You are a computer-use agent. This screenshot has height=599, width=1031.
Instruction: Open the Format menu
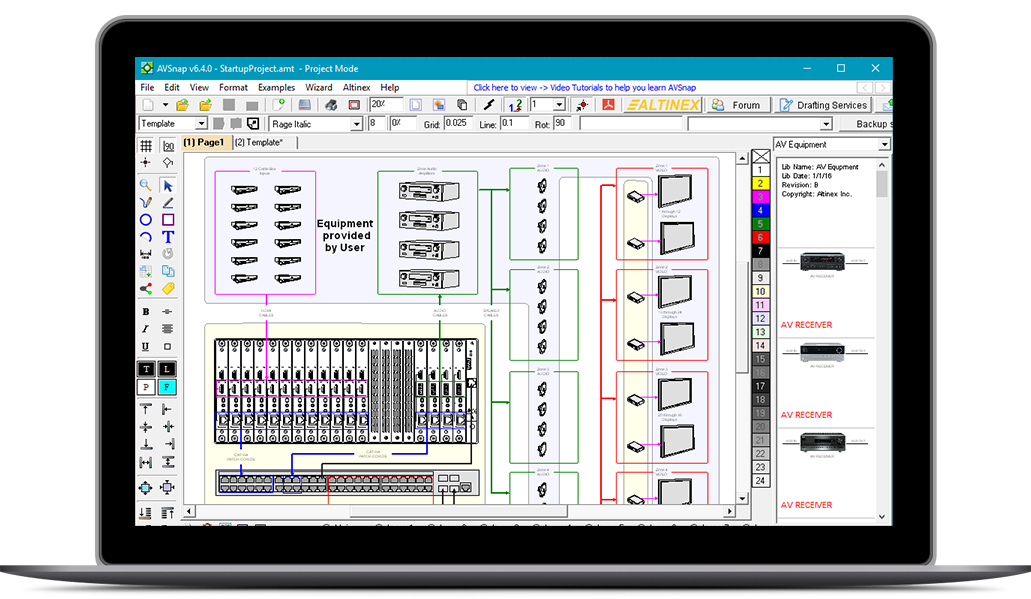(233, 87)
